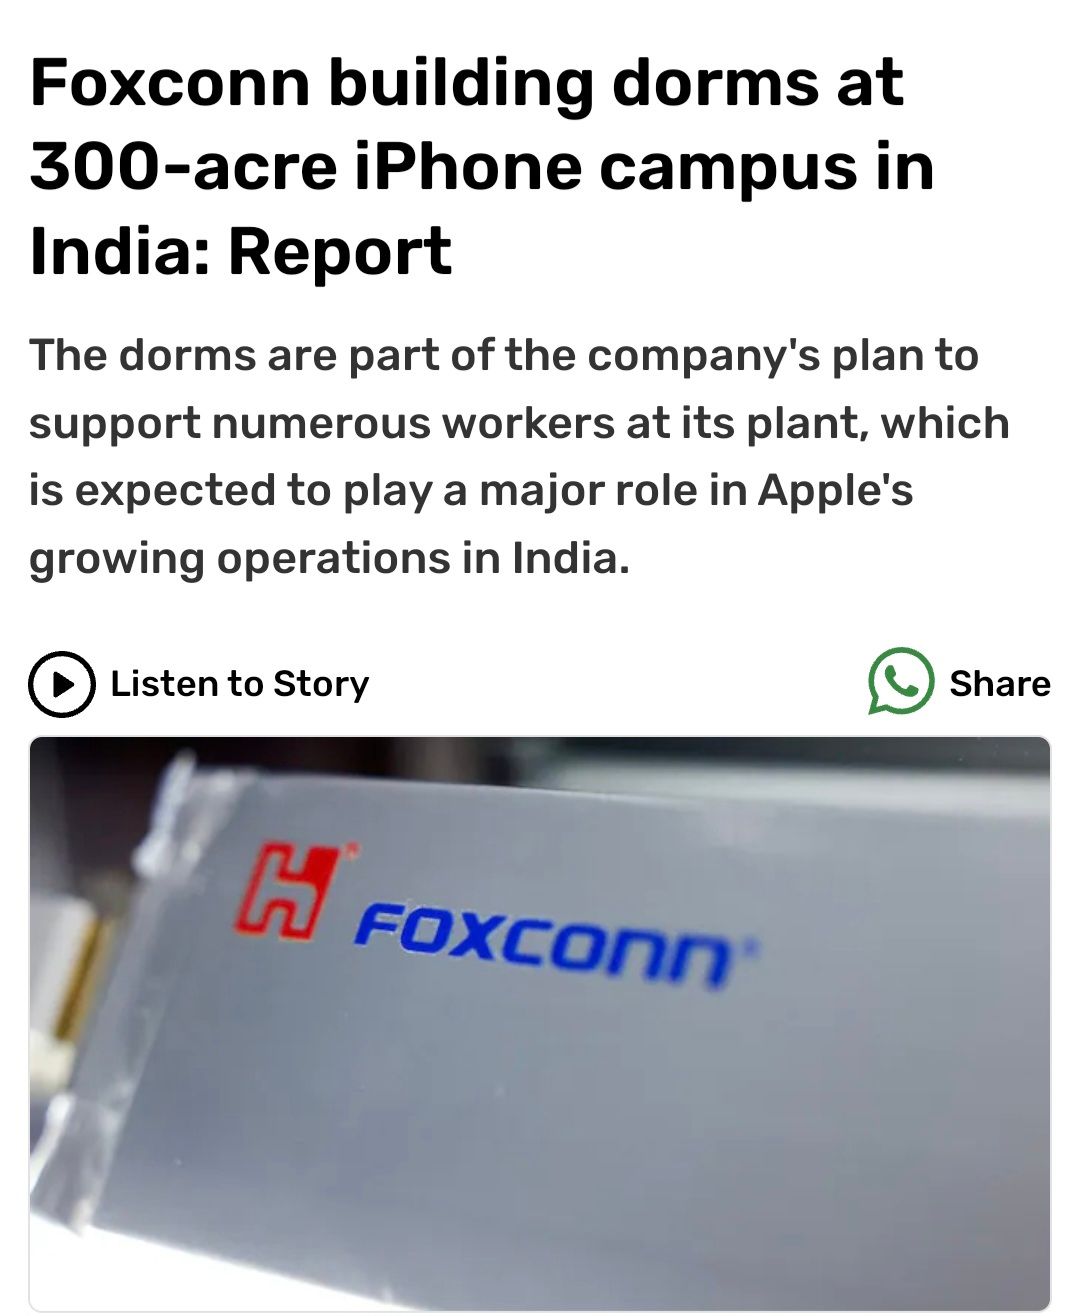Click the summary line starting "support numerous workers"

519,423
